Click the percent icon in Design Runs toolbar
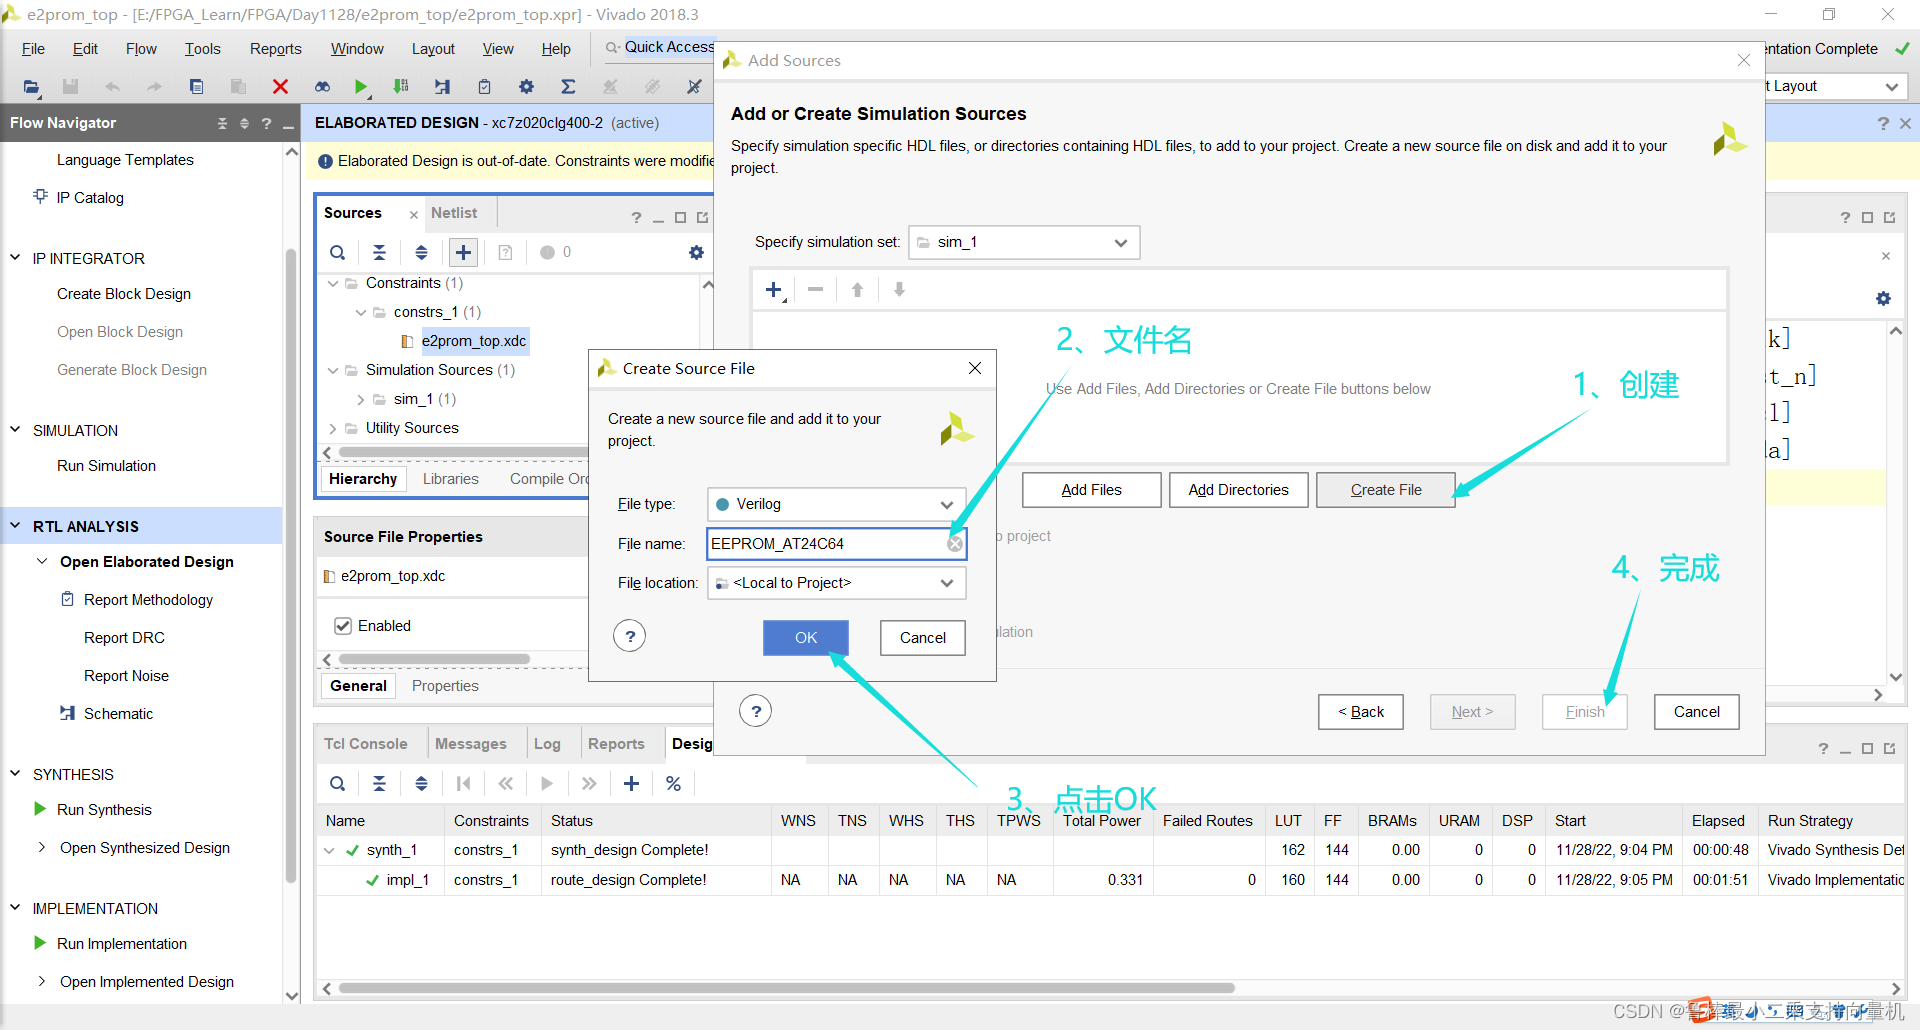The image size is (1920, 1030). pyautogui.click(x=673, y=784)
